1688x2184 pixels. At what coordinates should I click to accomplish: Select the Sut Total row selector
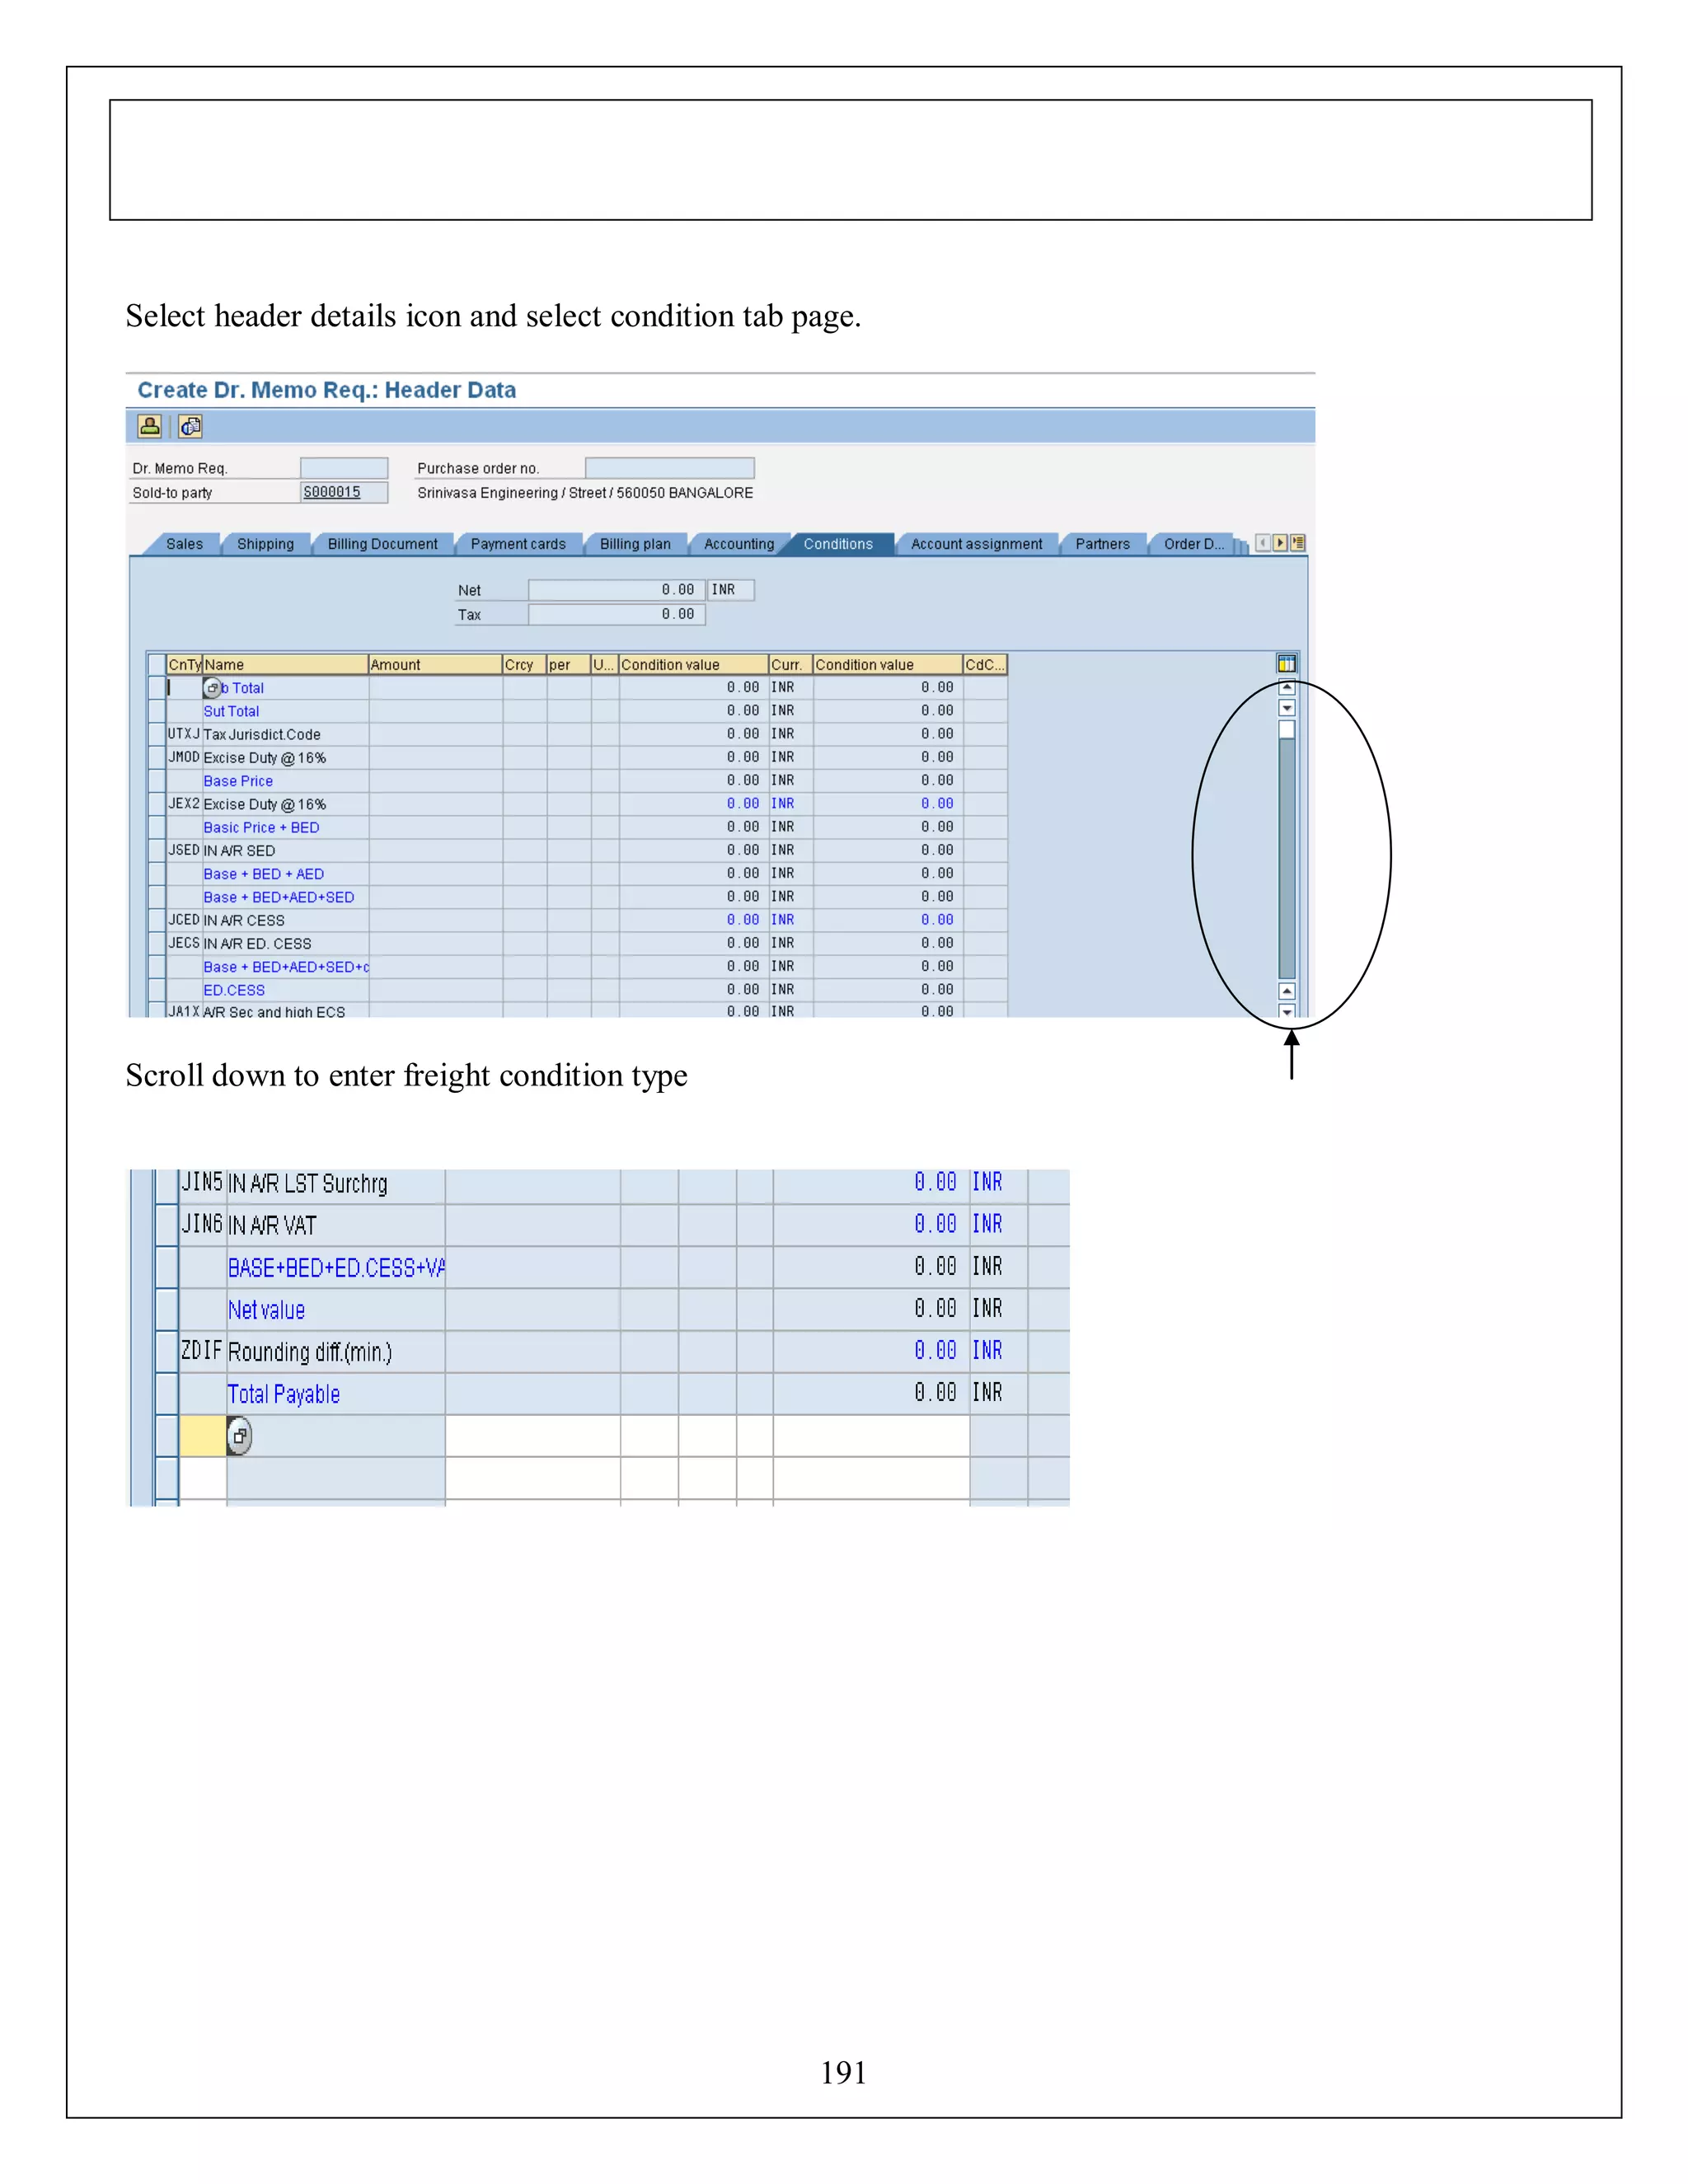[x=156, y=711]
